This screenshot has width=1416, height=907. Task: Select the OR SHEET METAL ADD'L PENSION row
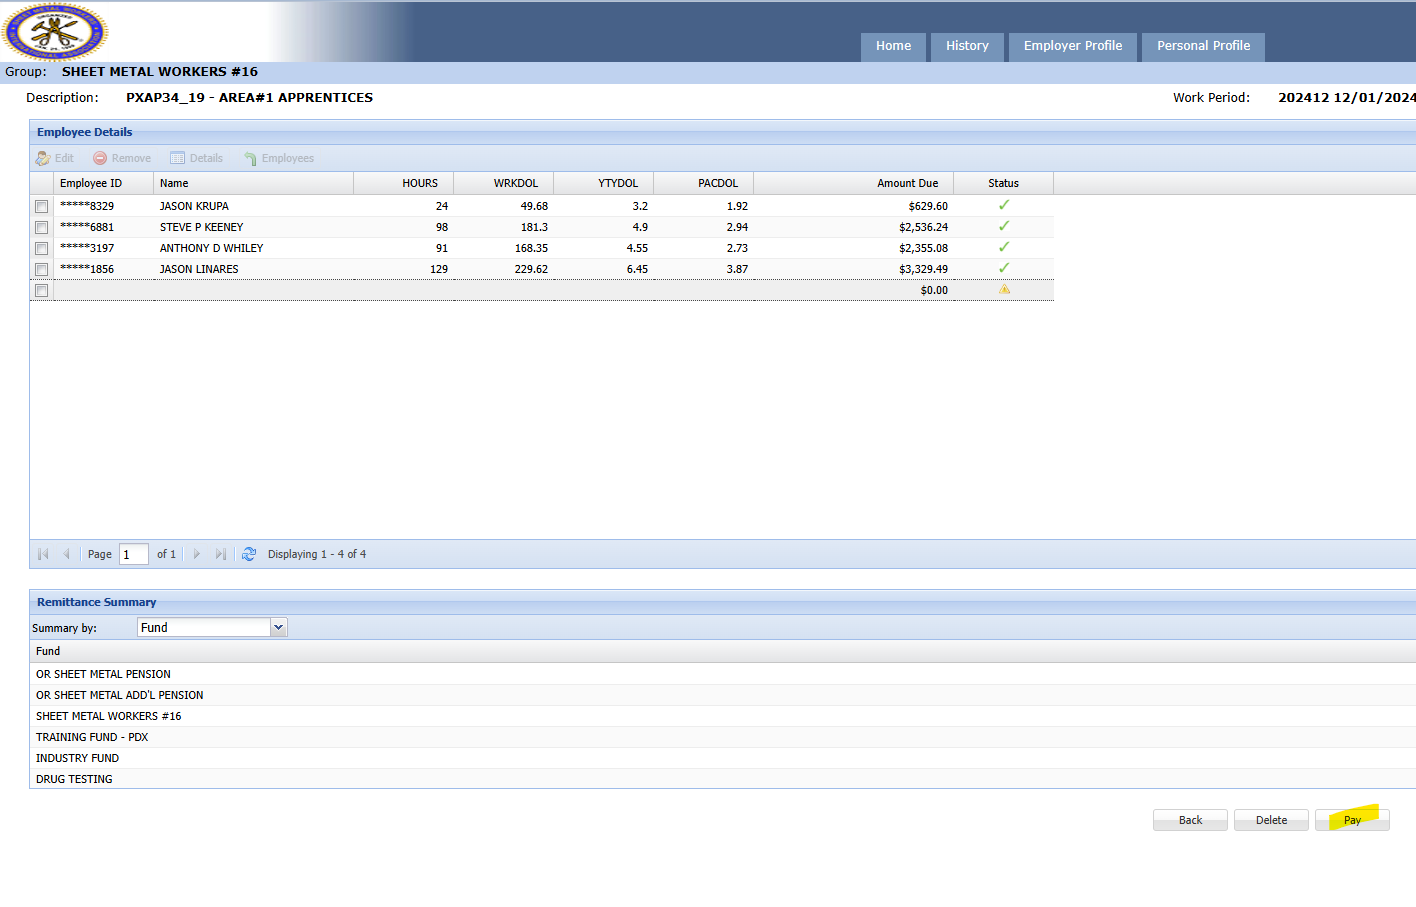[x=723, y=695]
